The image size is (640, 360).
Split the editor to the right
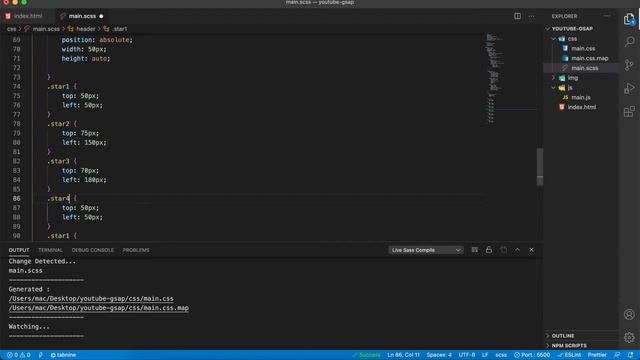517,16
